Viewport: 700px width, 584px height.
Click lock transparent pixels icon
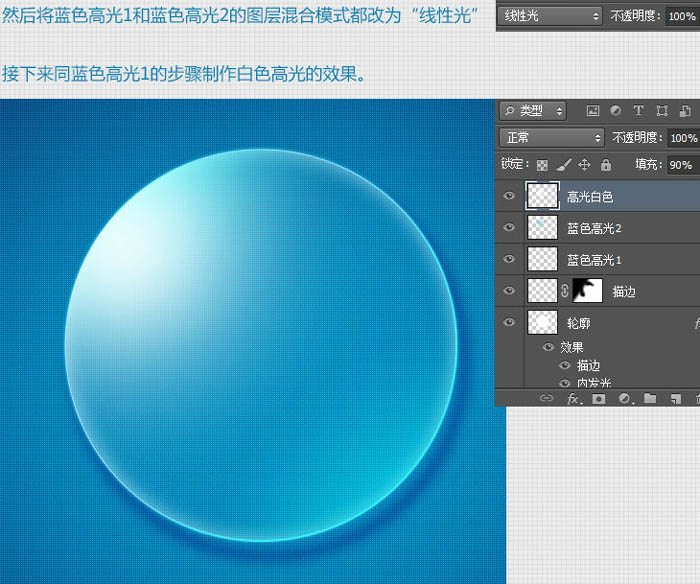tap(542, 165)
